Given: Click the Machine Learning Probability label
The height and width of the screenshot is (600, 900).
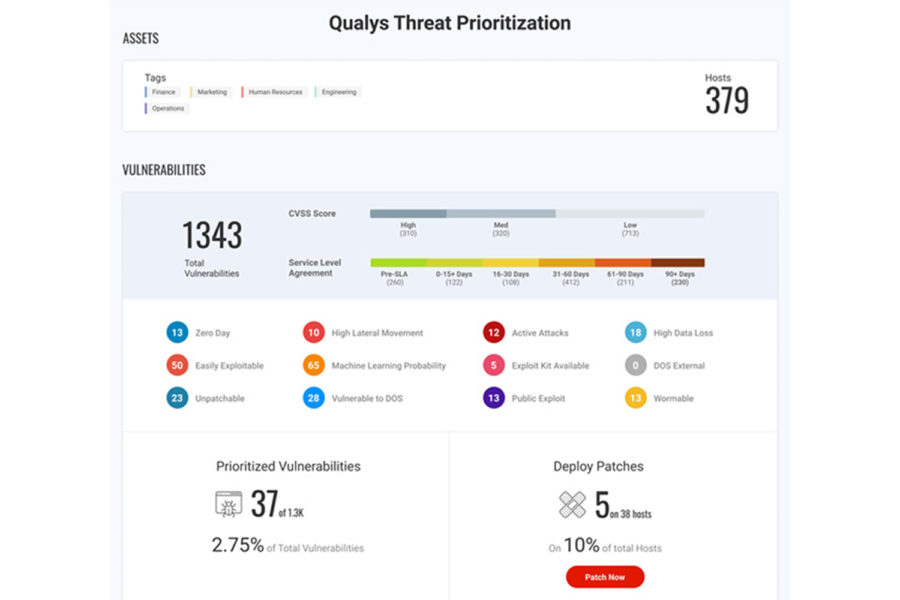Looking at the screenshot, I should pos(389,366).
